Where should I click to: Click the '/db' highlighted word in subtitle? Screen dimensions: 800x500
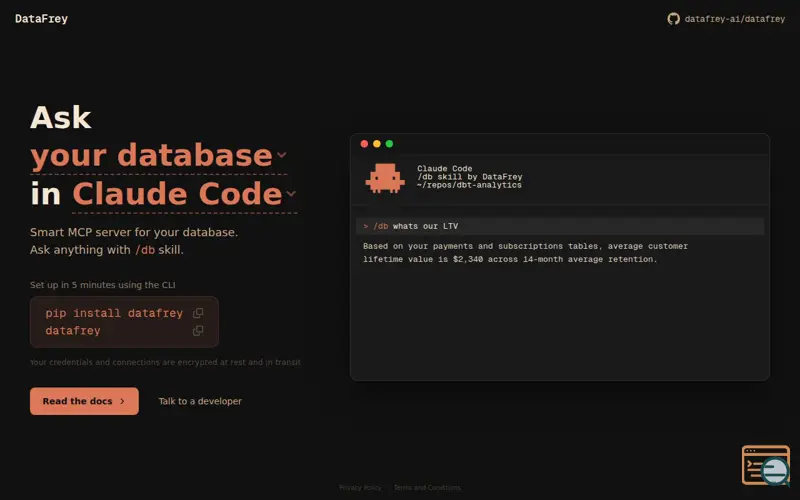145,250
